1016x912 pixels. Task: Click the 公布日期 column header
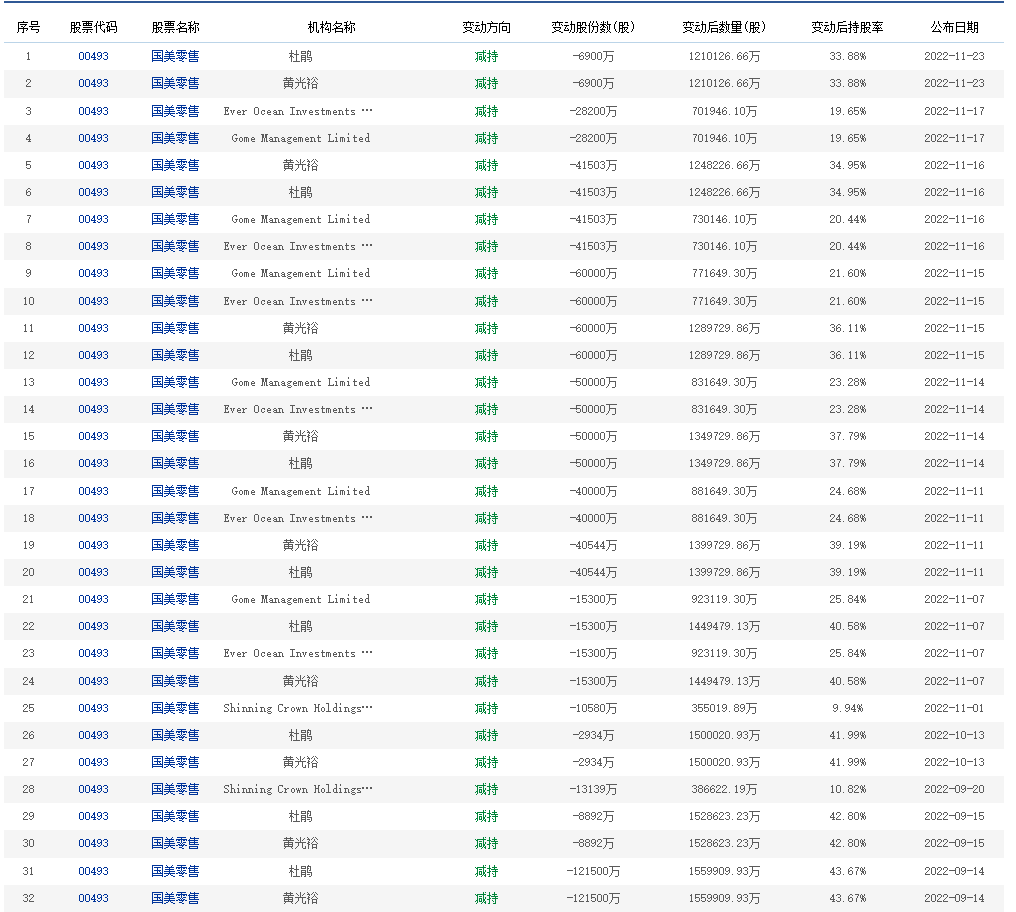coord(954,27)
